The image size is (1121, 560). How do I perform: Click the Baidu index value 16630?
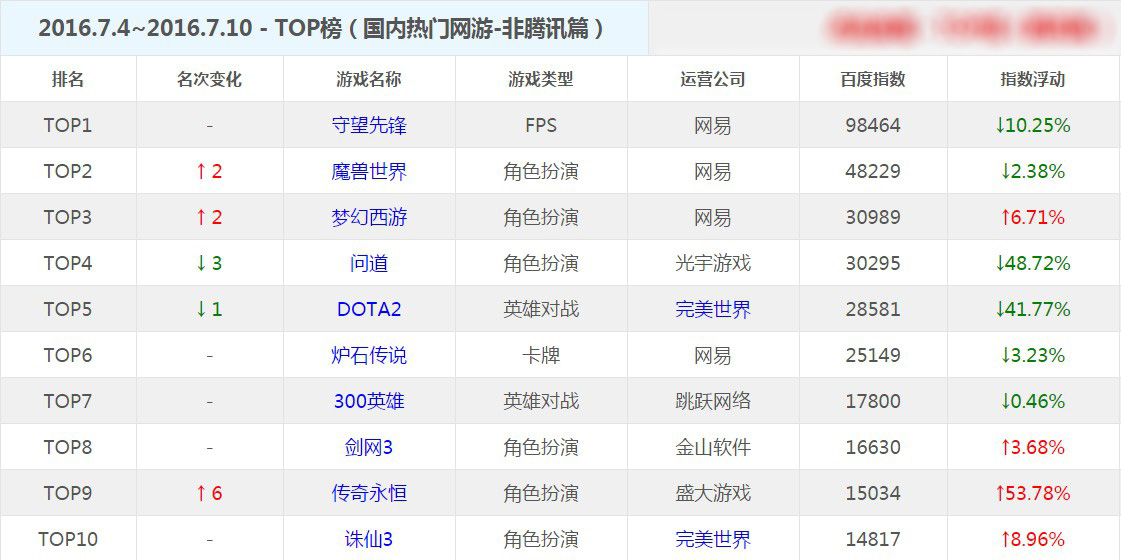click(x=873, y=447)
